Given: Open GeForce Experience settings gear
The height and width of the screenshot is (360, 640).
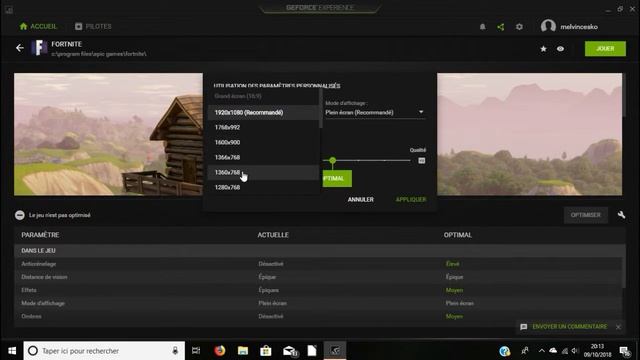Looking at the screenshot, I should tap(519, 27).
